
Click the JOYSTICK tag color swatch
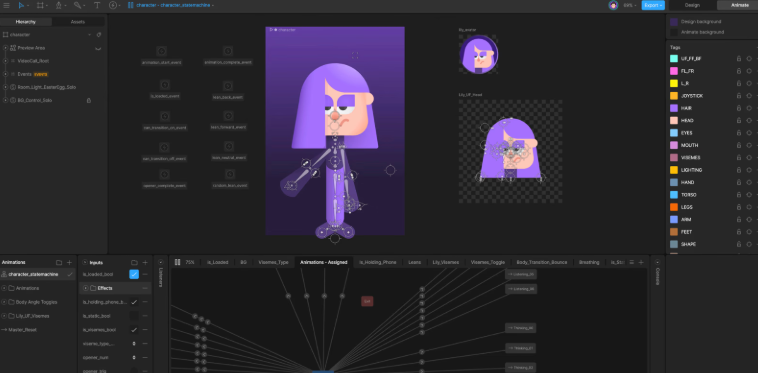[x=673, y=96]
